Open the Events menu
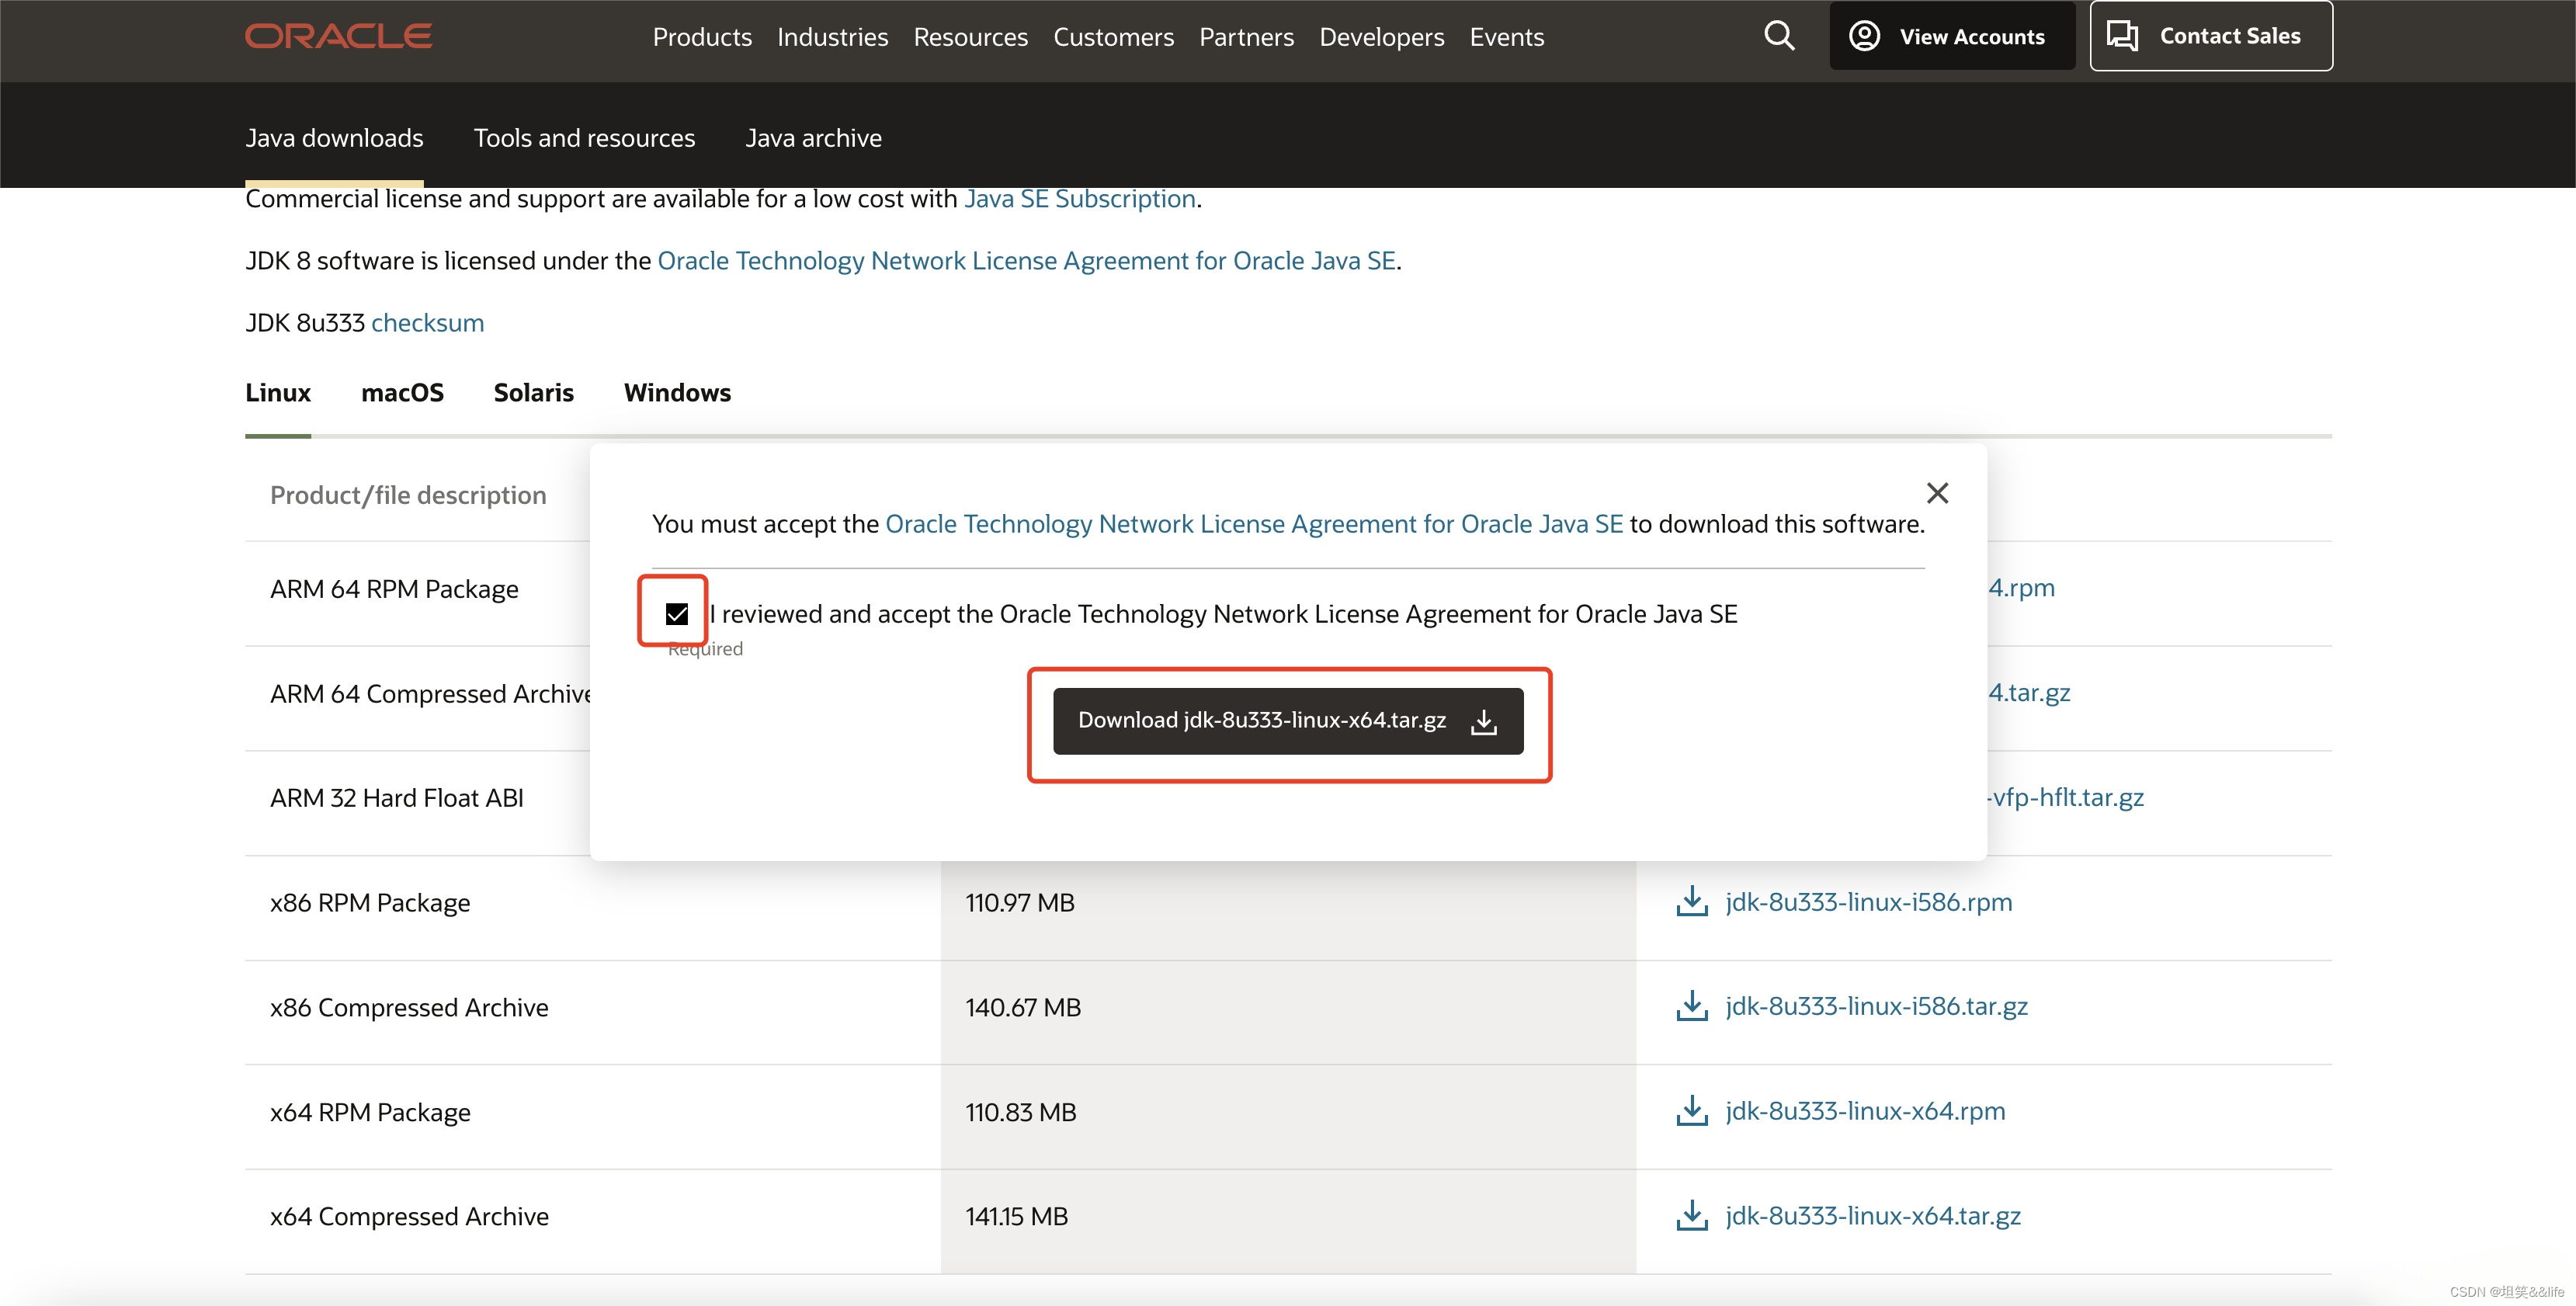2576x1306 pixels. (1506, 37)
